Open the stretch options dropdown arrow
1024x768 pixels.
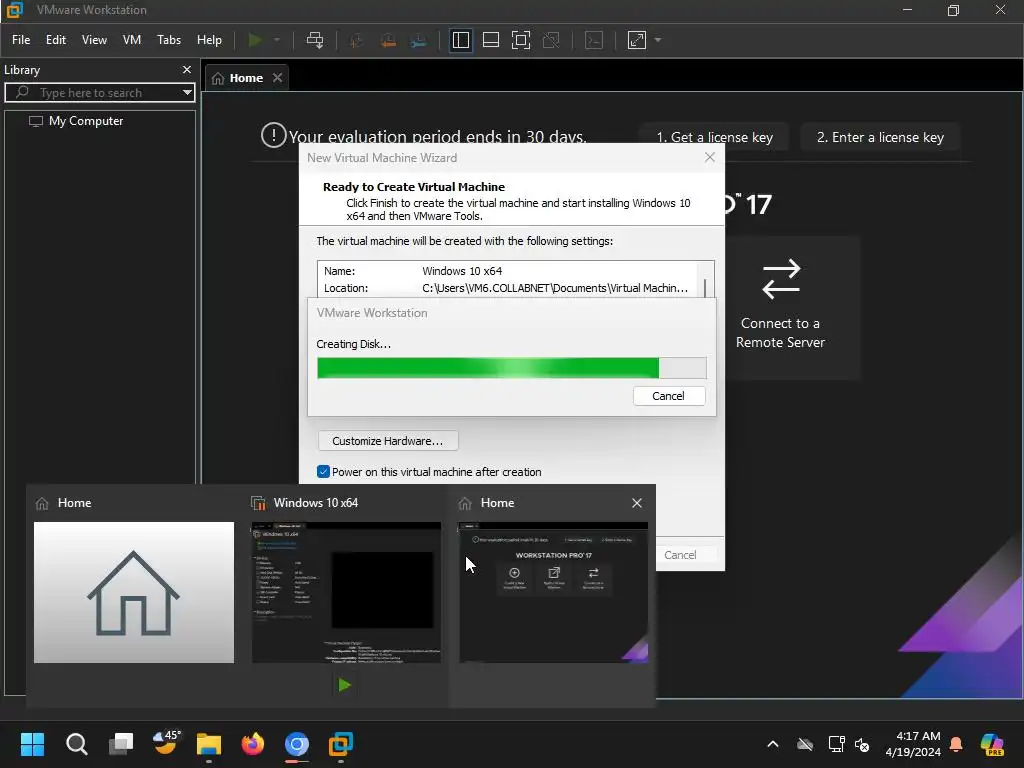[x=658, y=40]
